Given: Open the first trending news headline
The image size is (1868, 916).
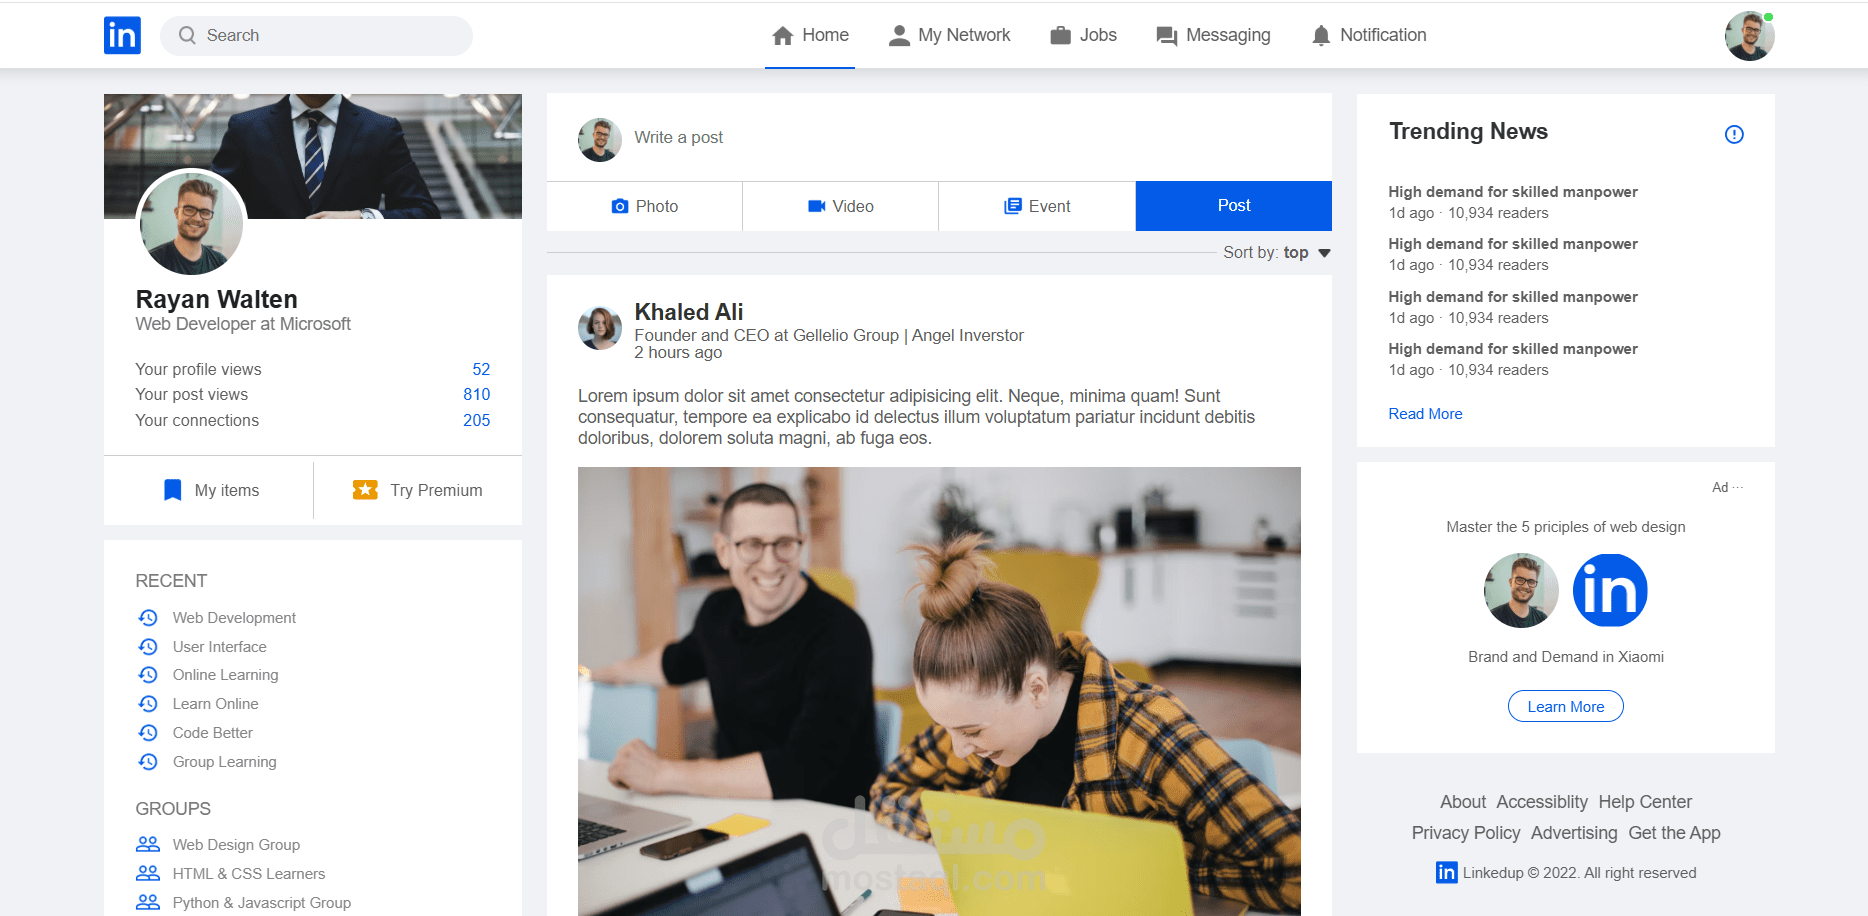Looking at the screenshot, I should click(x=1513, y=192).
